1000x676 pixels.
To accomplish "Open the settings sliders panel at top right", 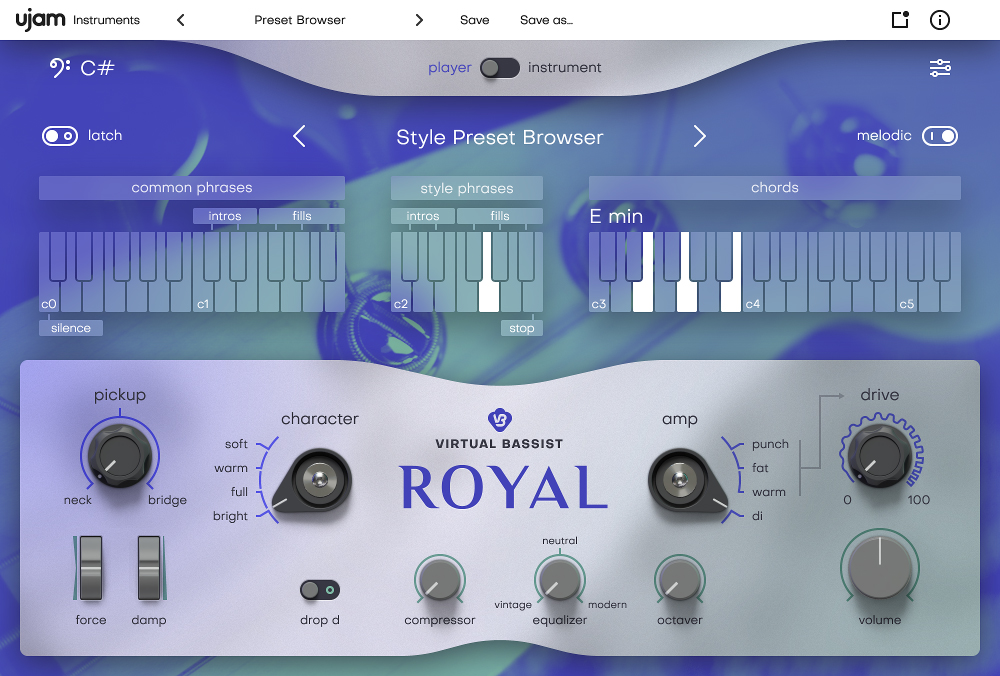I will [940, 68].
